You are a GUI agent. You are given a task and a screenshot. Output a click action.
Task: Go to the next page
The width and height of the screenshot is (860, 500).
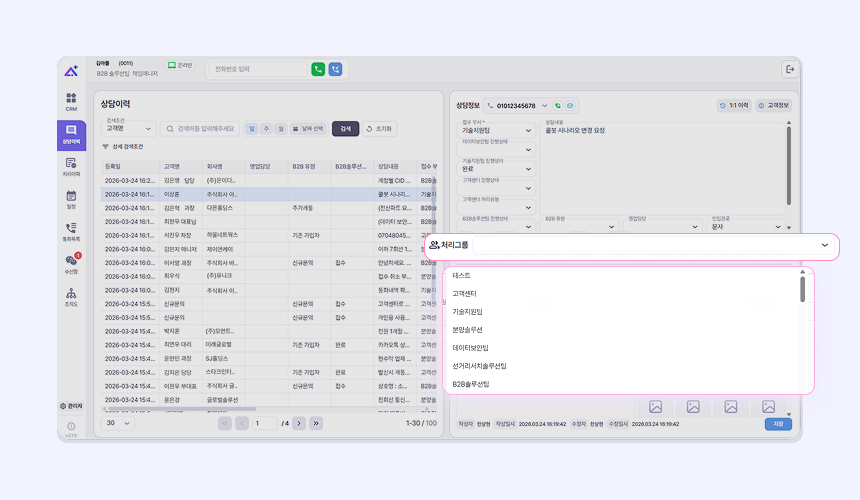click(x=299, y=423)
